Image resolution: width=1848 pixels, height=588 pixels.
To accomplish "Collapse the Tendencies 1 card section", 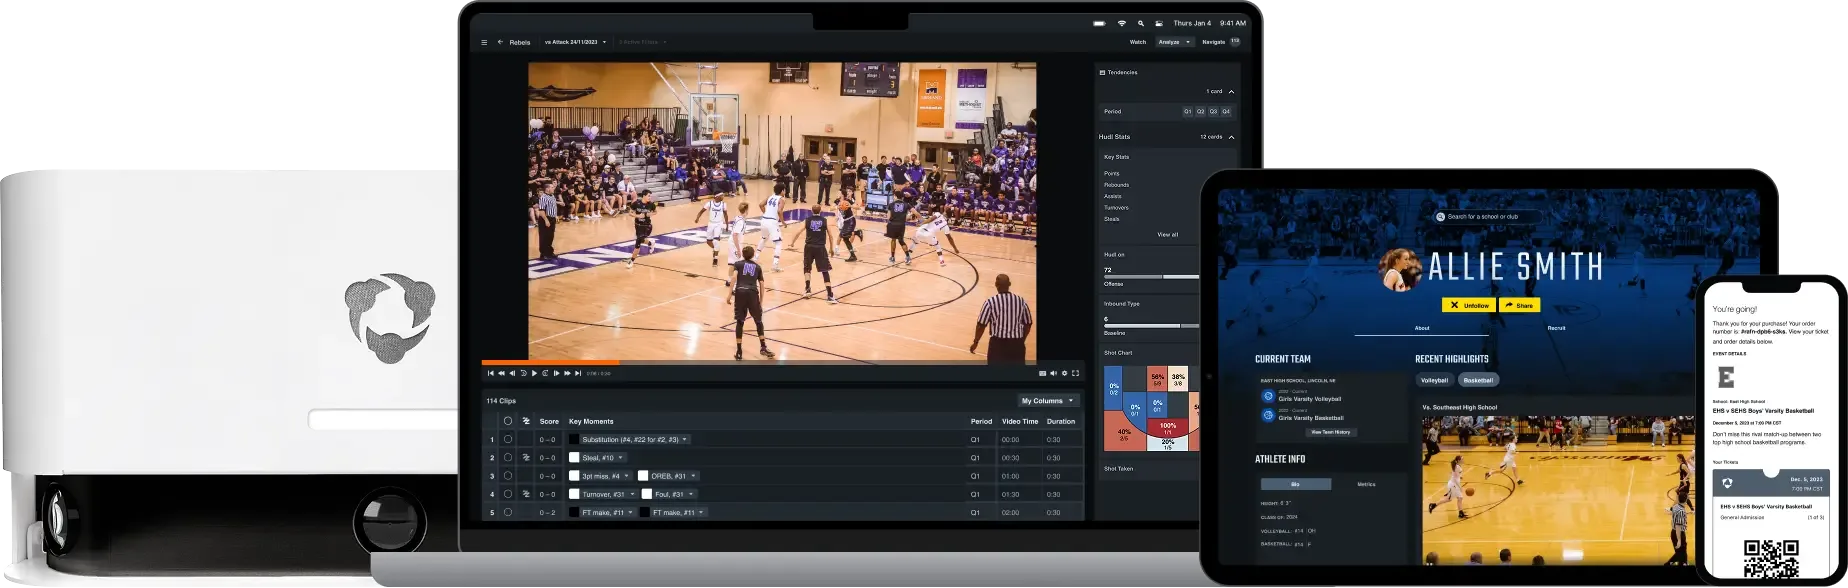I will coord(1231,91).
